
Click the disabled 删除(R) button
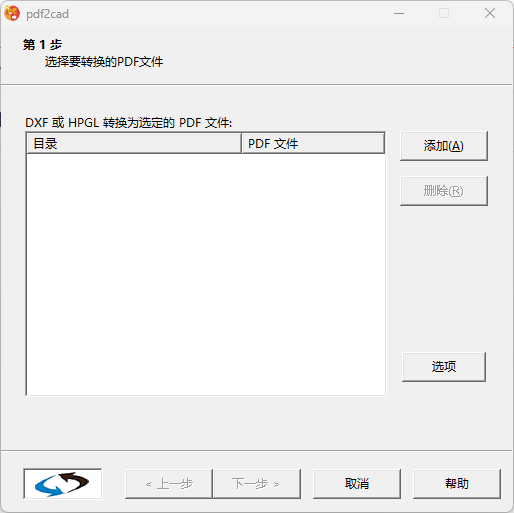click(444, 191)
